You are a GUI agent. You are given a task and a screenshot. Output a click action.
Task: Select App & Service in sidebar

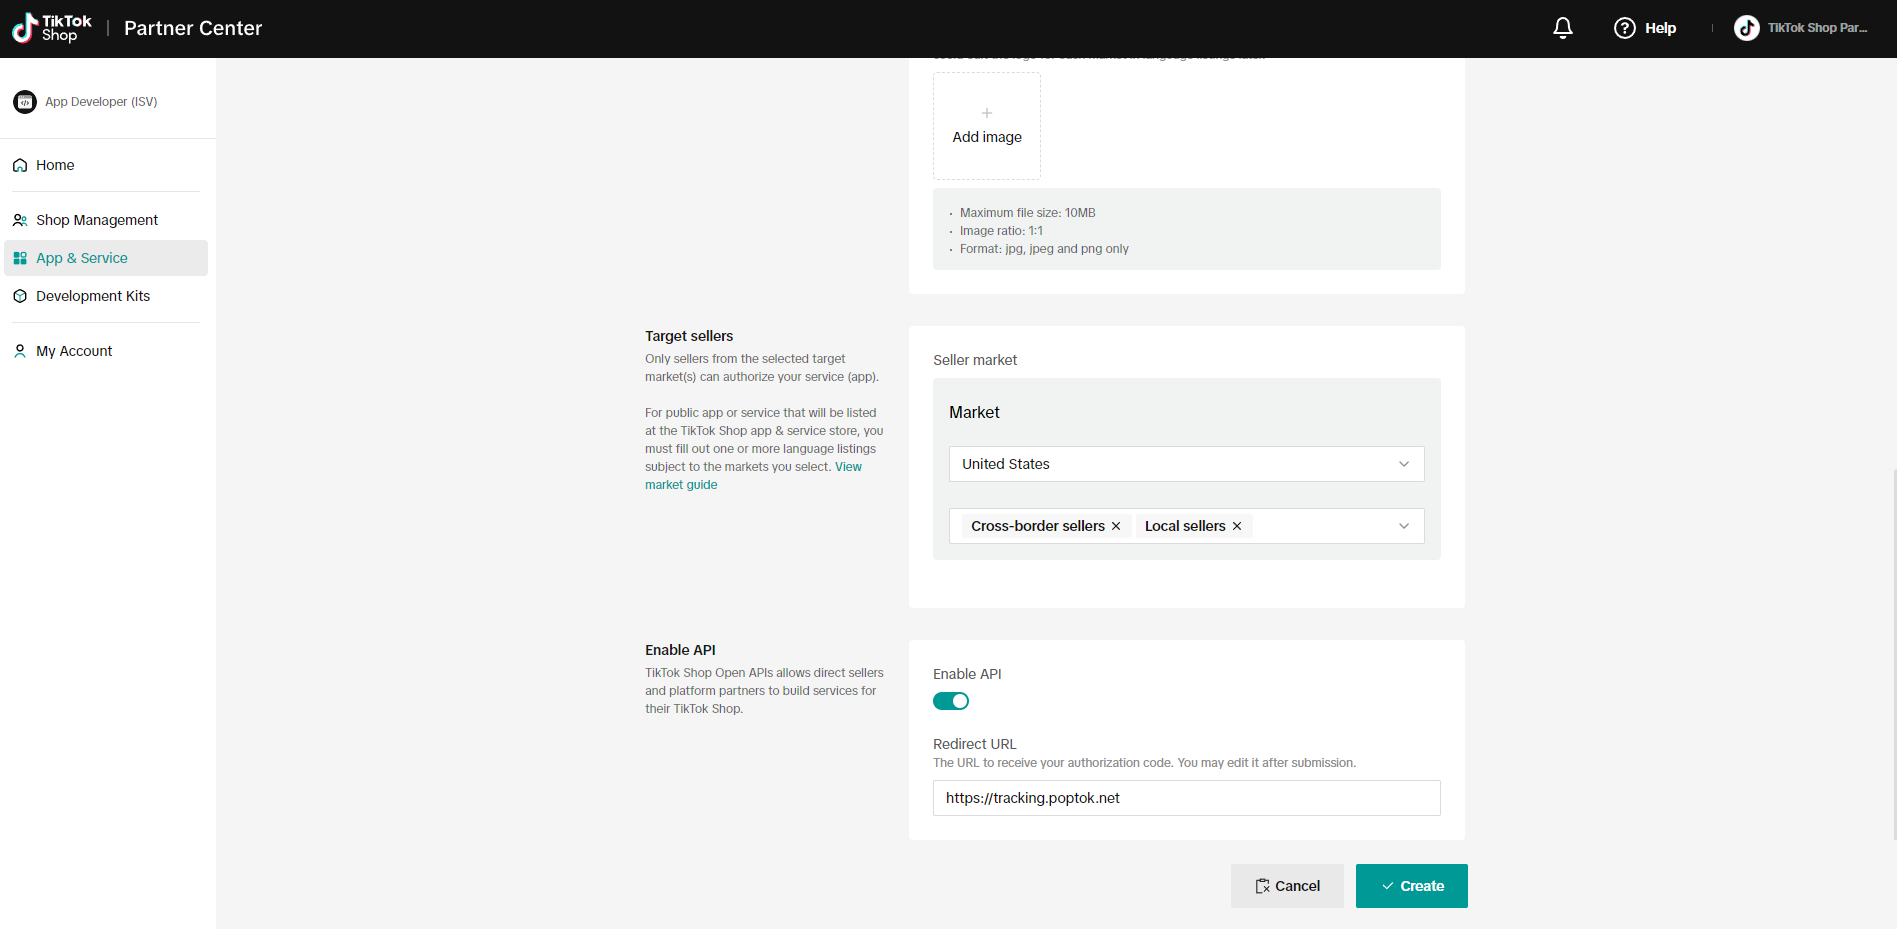click(x=82, y=258)
